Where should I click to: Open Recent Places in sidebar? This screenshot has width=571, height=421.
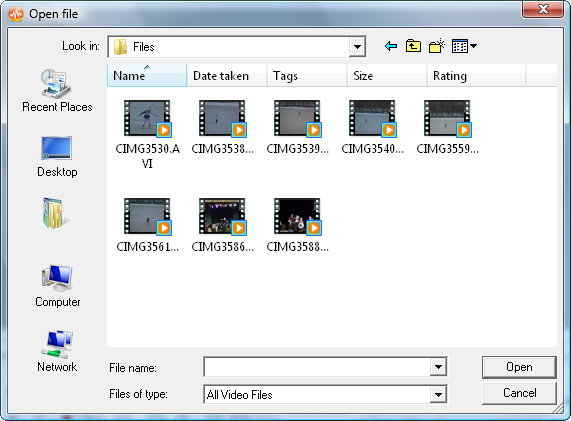pos(57,91)
